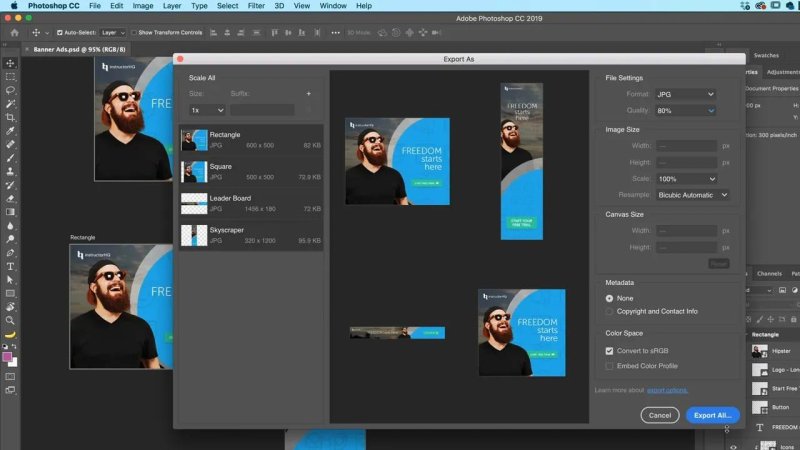
Task: Click the Cancel button
Action: pos(660,415)
